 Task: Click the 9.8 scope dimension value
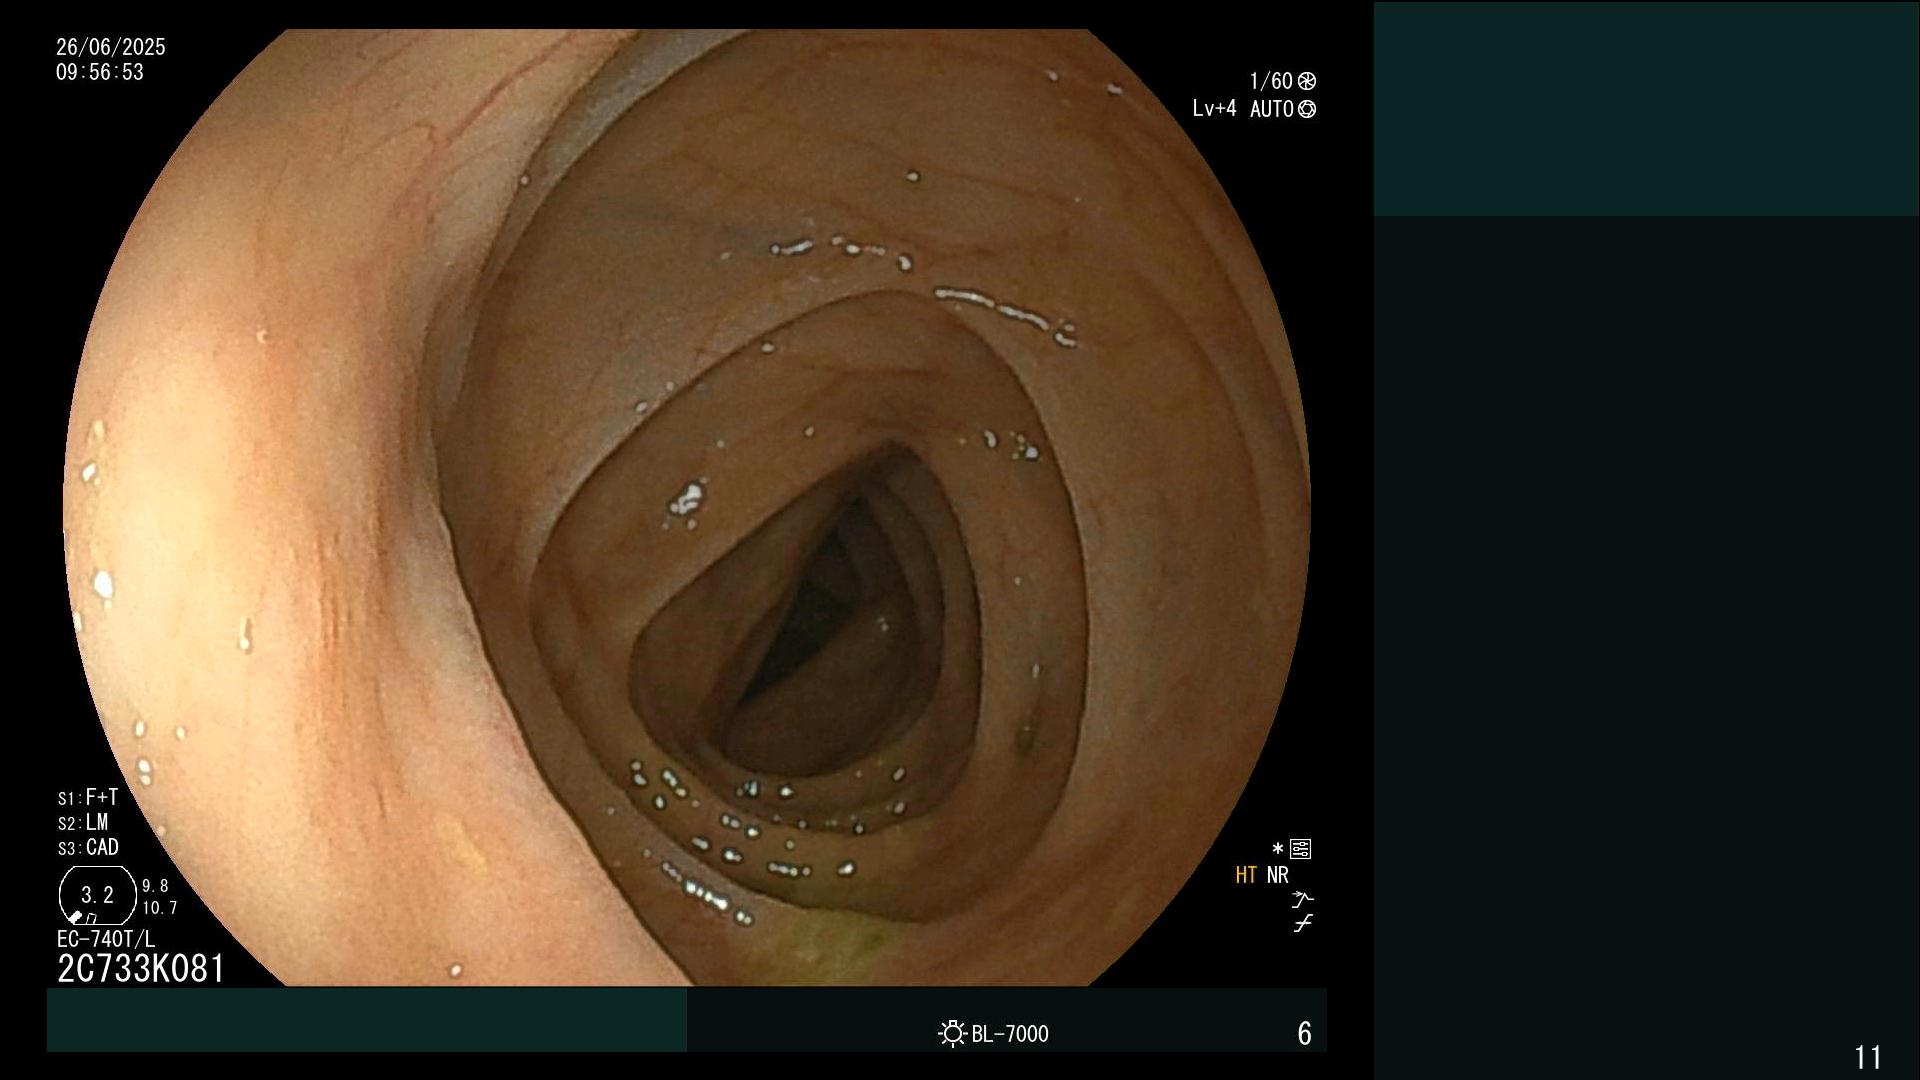(x=155, y=886)
